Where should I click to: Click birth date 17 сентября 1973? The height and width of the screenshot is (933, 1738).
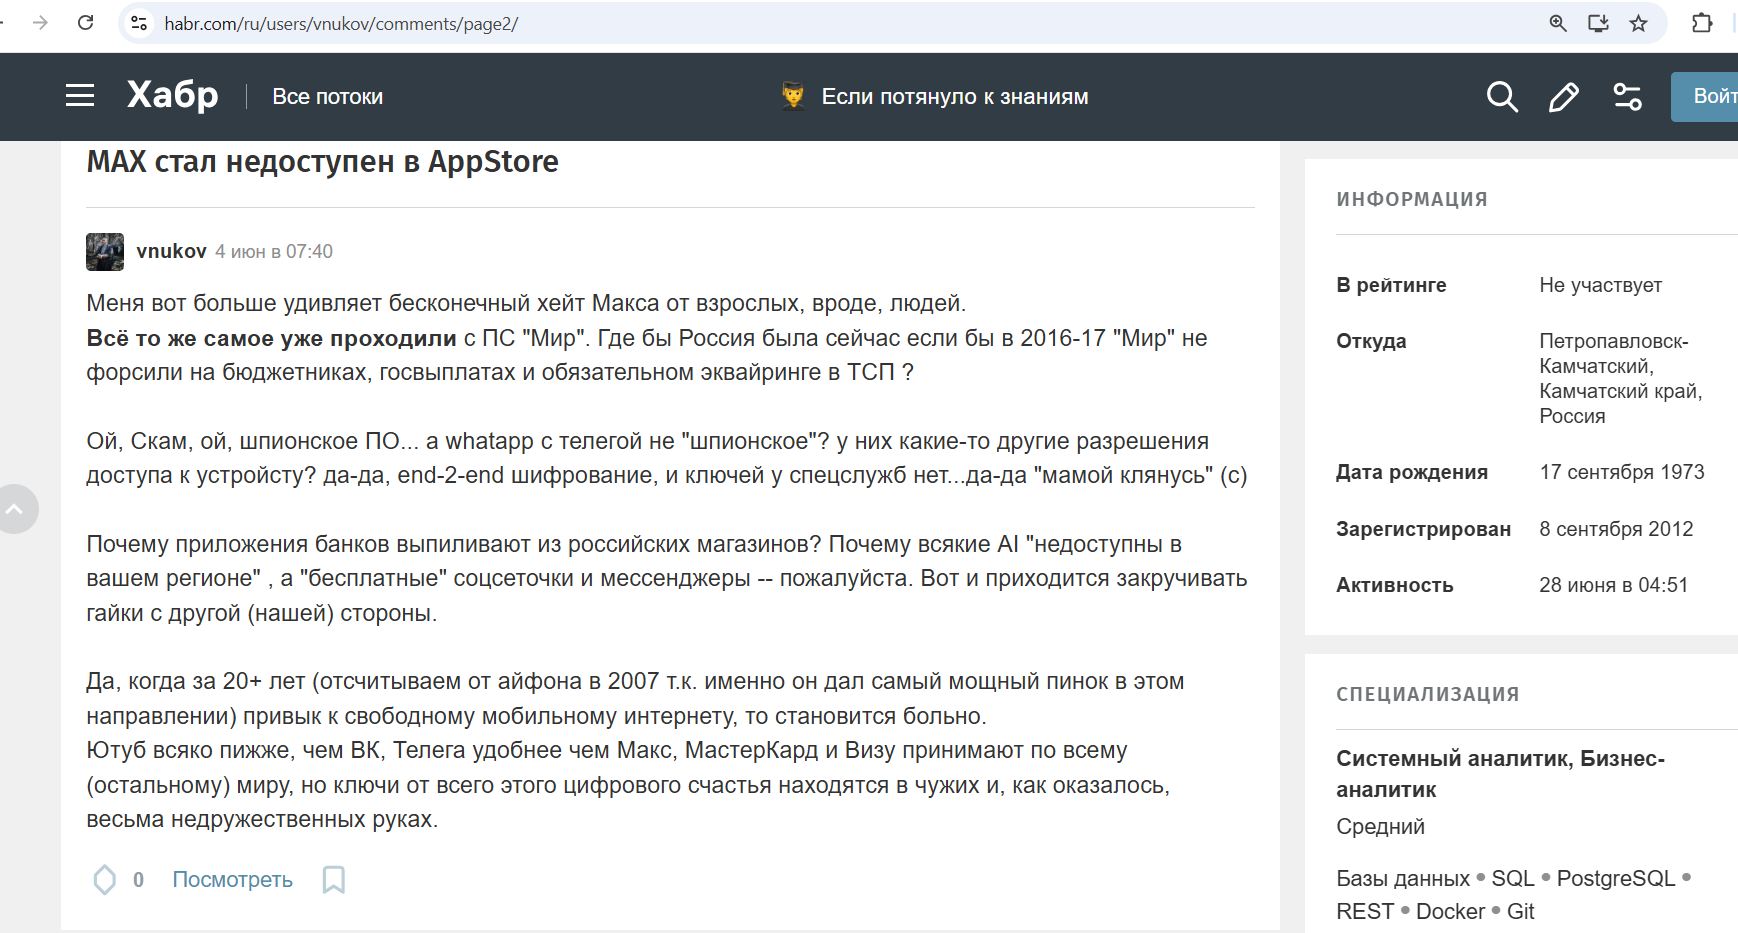(1622, 472)
